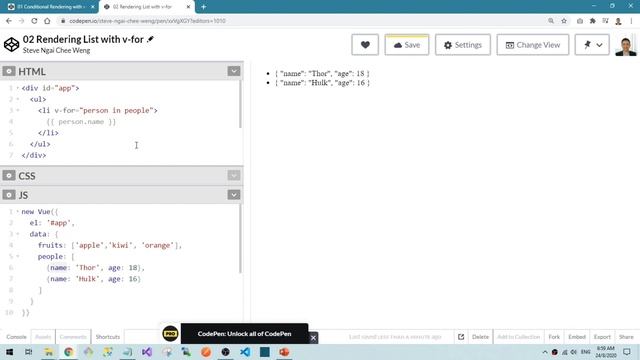Screen dimensions: 640x360
Task: Open Task View on the taskbar
Action: (28, 352)
